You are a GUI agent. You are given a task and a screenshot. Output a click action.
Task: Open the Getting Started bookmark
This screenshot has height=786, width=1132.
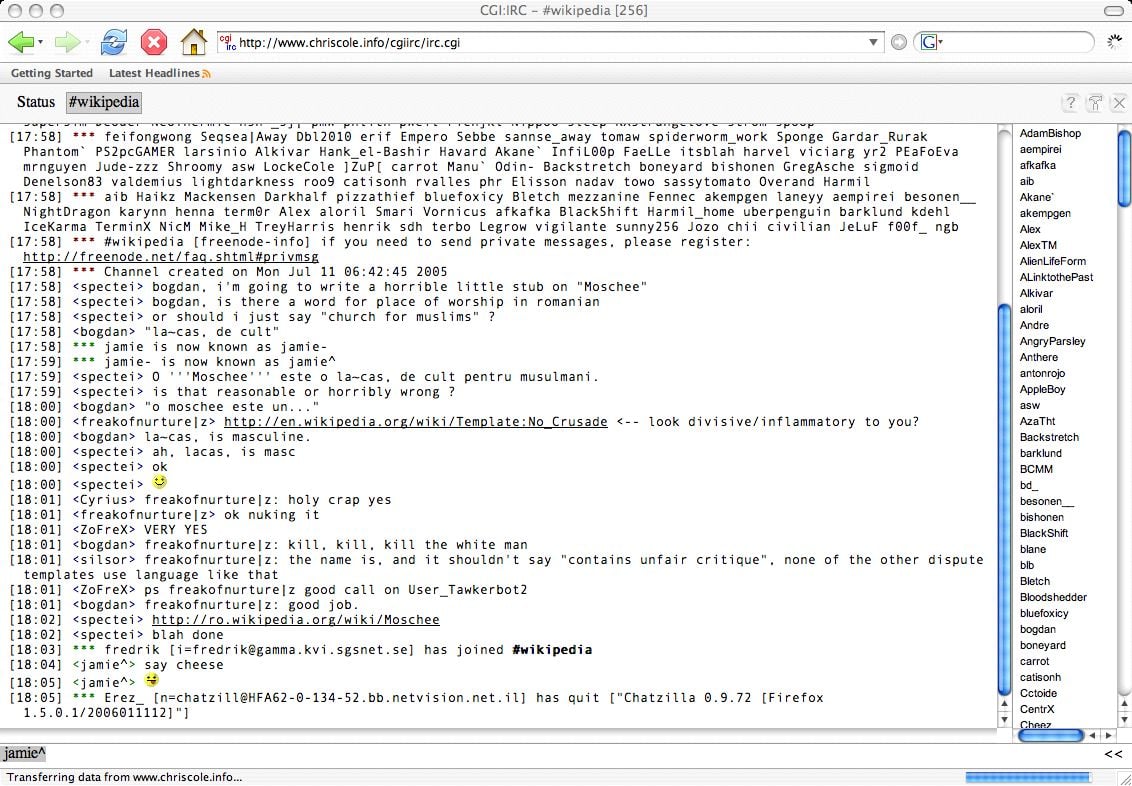point(51,73)
